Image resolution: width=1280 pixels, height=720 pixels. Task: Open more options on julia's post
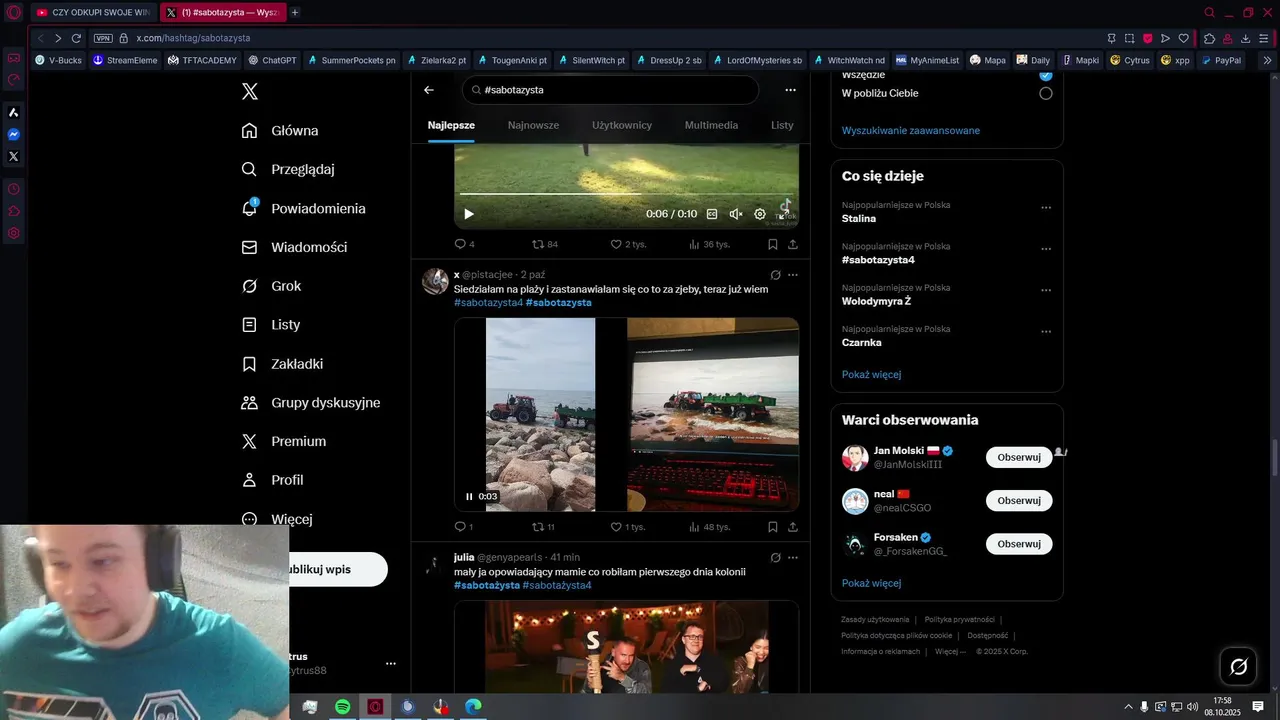[793, 558]
